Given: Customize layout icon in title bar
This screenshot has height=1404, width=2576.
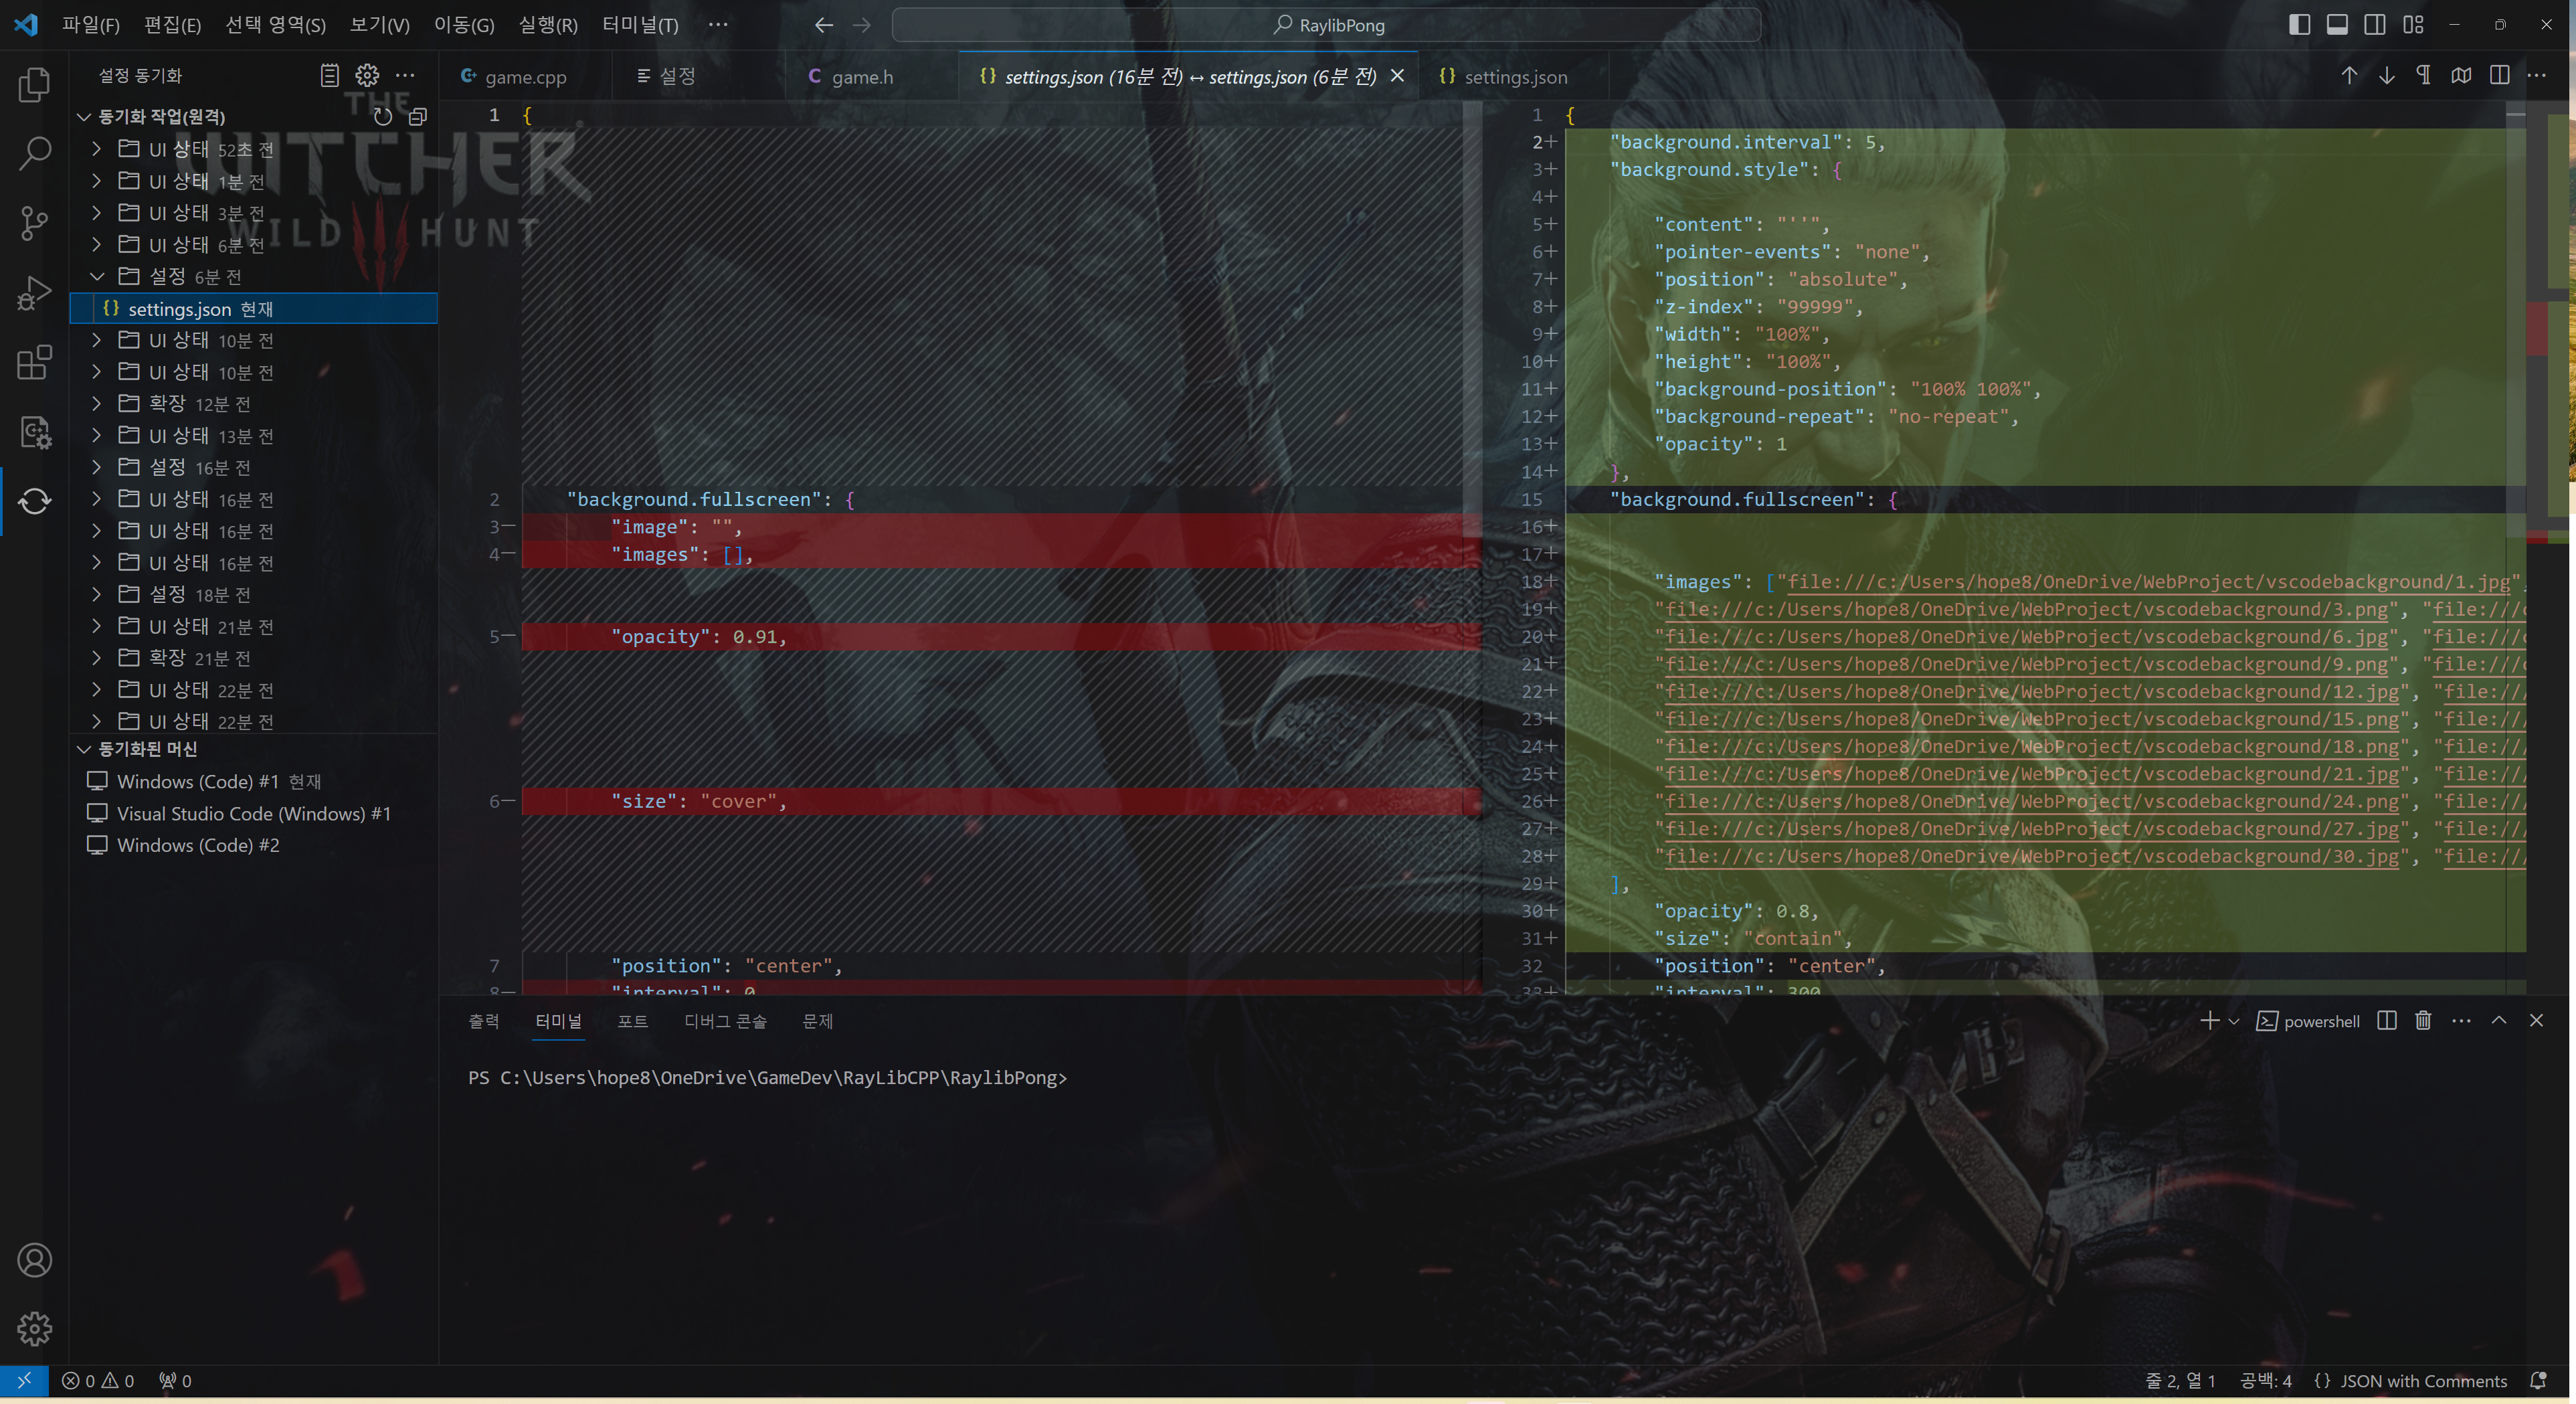Looking at the screenshot, I should tap(2413, 25).
